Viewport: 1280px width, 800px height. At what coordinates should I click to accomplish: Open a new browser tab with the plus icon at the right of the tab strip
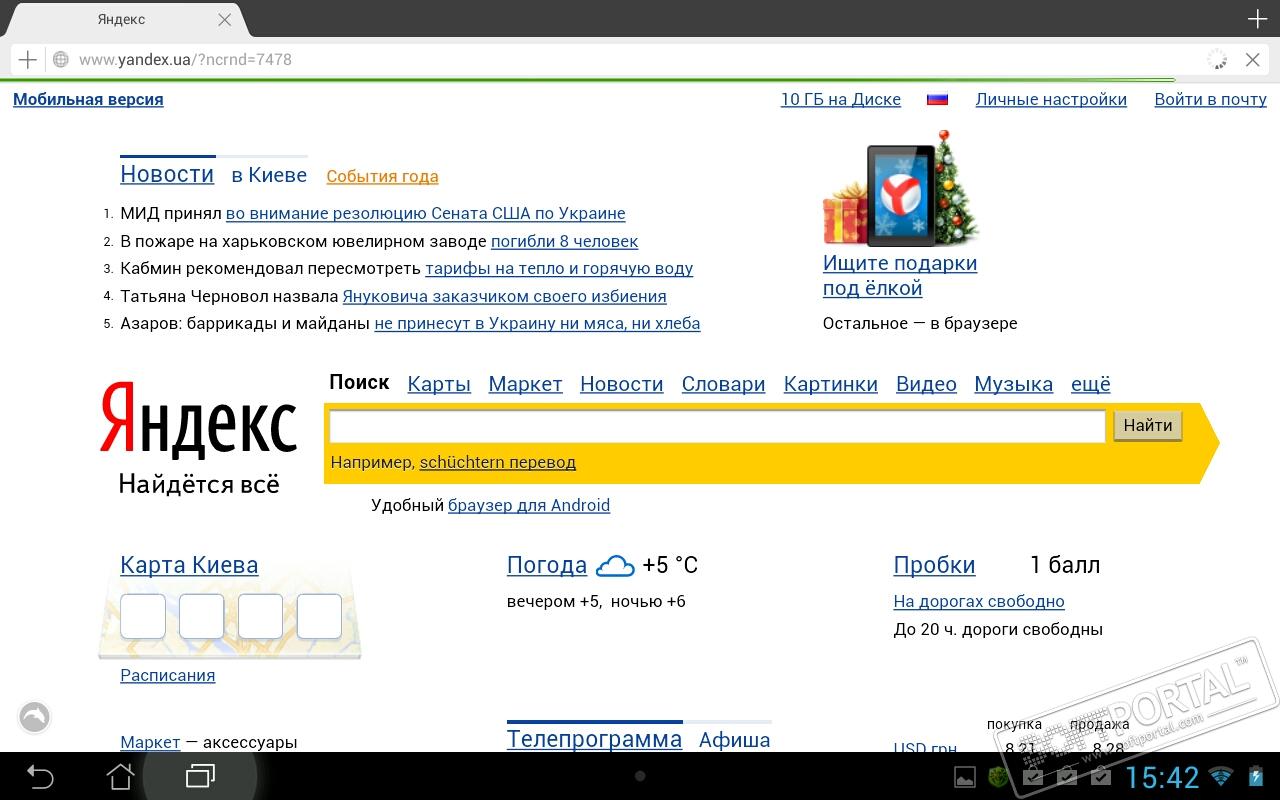pyautogui.click(x=1257, y=19)
